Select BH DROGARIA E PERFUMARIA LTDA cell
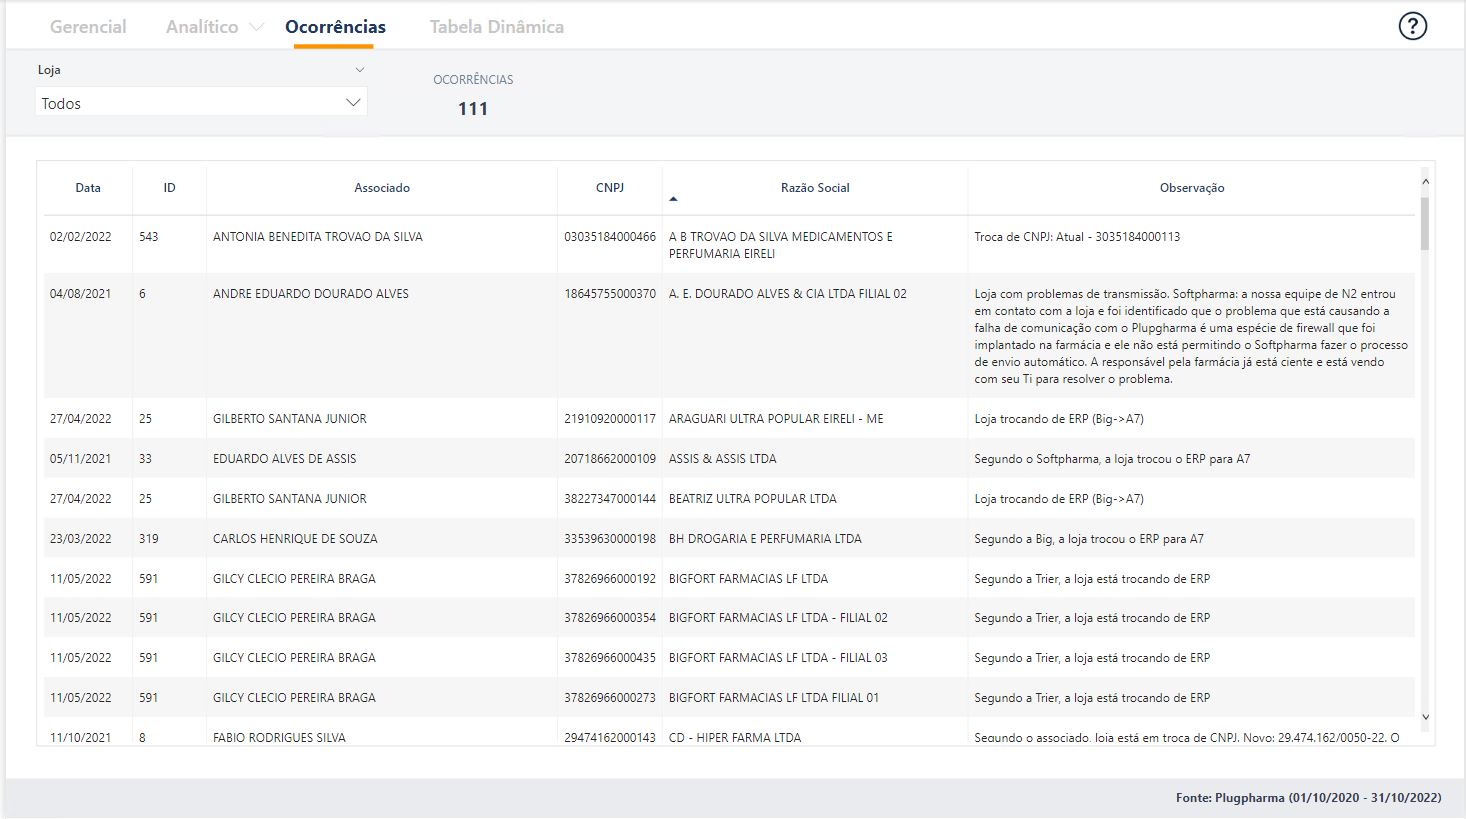Screen dimensions: 1466x819 765,539
